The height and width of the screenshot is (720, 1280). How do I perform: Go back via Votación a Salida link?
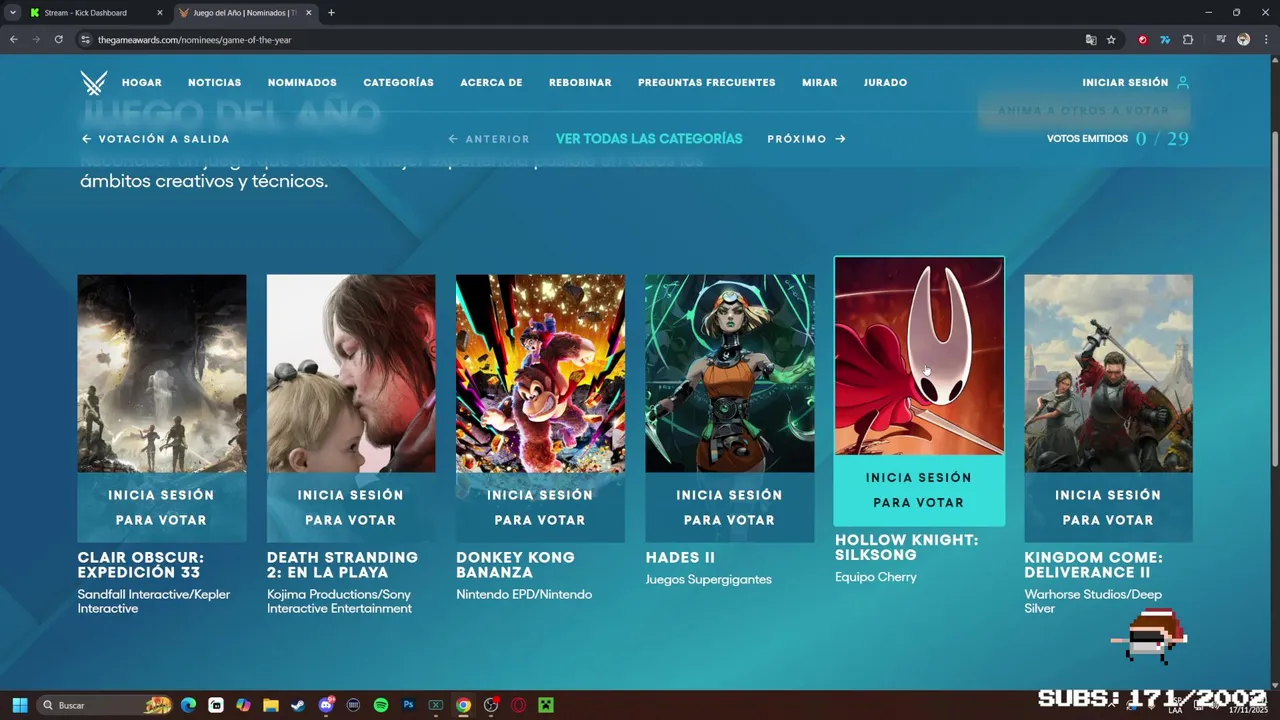click(156, 139)
